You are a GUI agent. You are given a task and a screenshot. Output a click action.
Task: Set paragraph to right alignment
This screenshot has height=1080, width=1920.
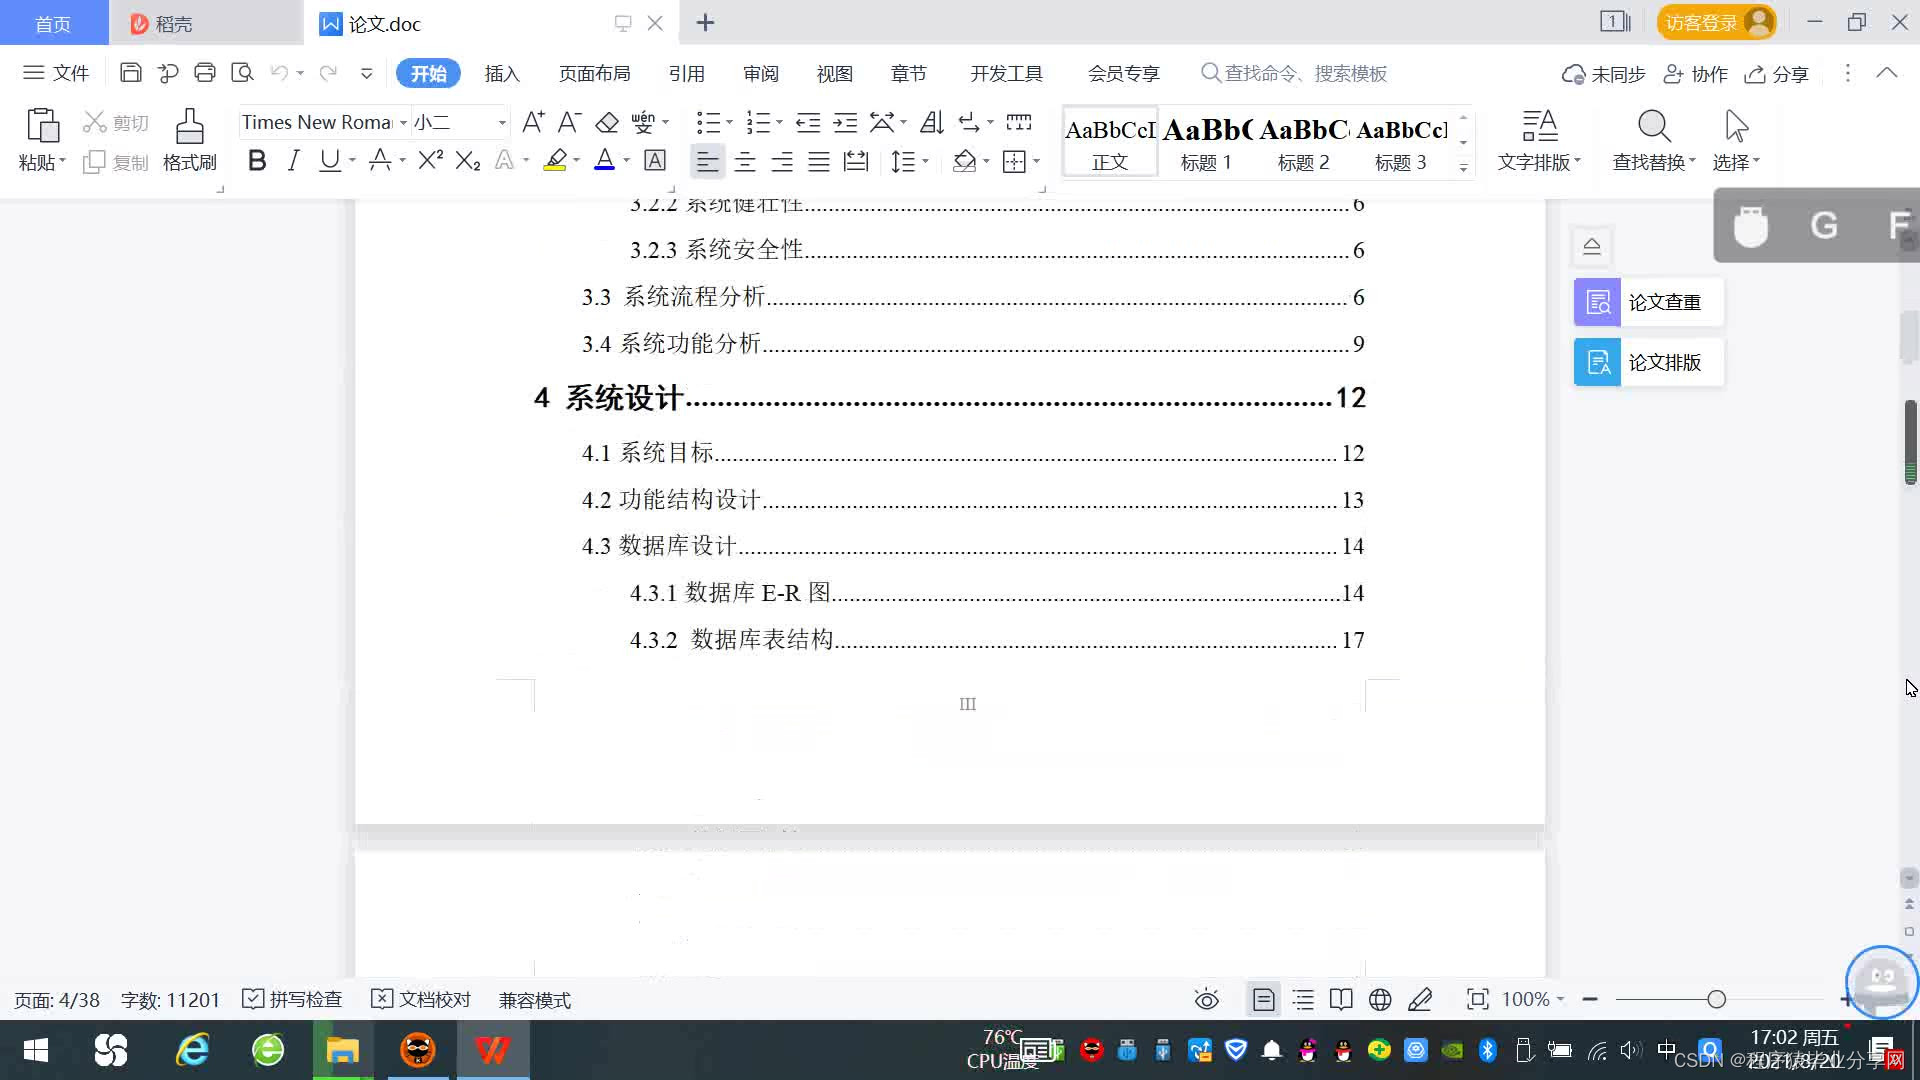point(782,161)
